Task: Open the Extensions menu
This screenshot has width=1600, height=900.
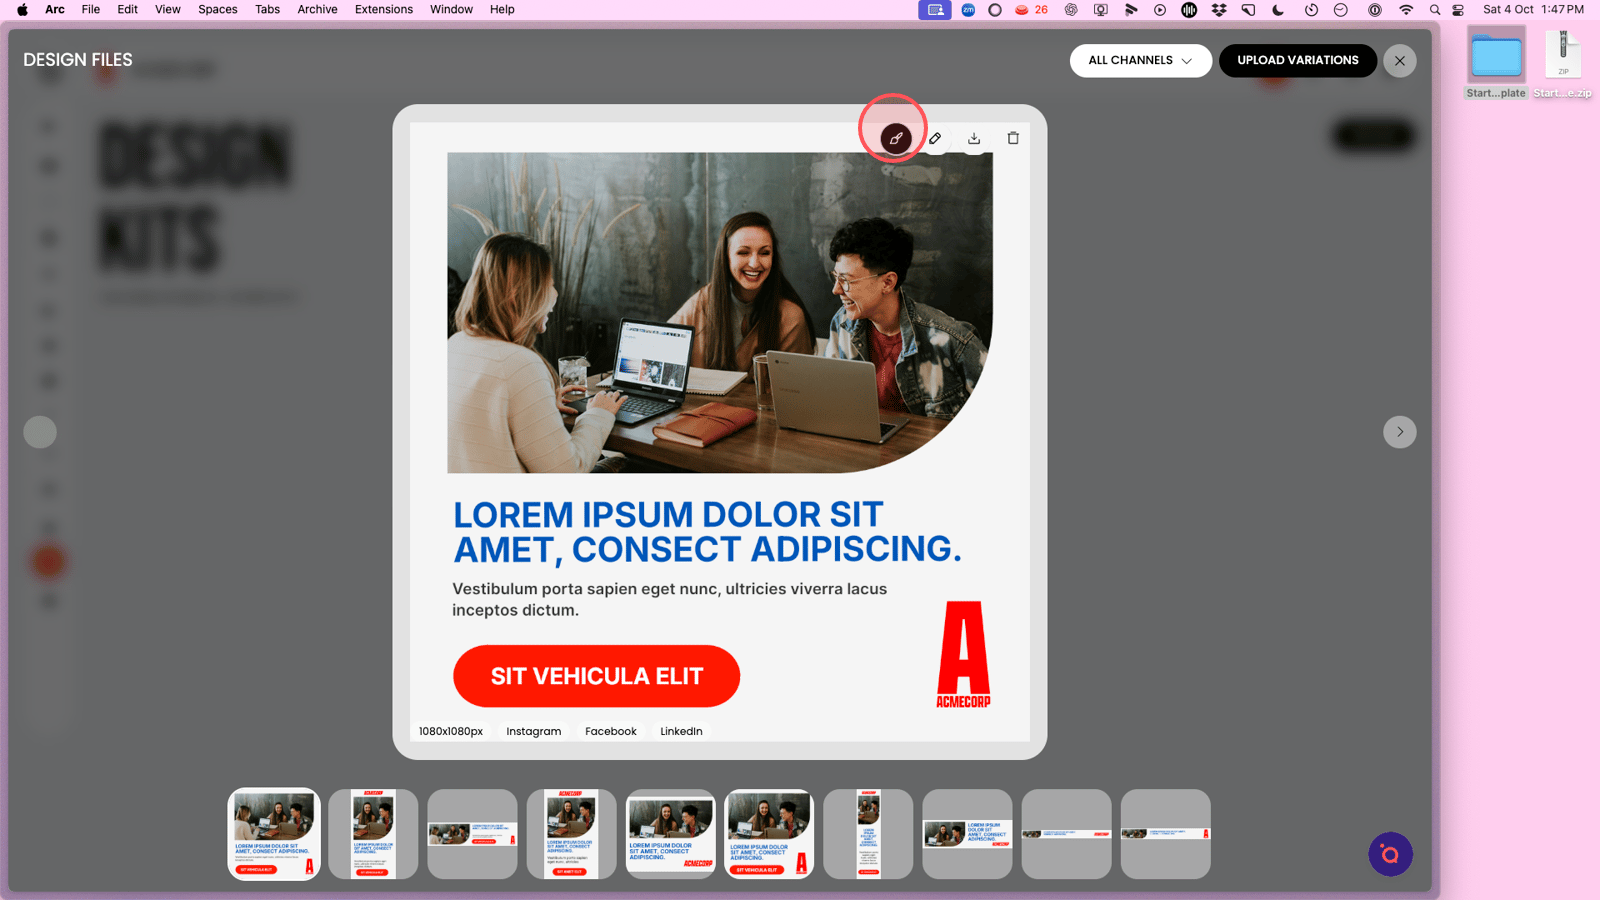Action: tap(383, 10)
